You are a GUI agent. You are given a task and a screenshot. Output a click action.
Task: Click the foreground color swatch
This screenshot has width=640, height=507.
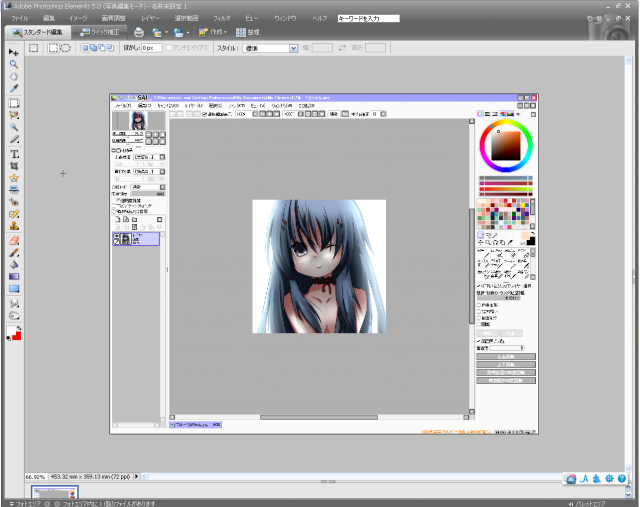click(x=11, y=331)
